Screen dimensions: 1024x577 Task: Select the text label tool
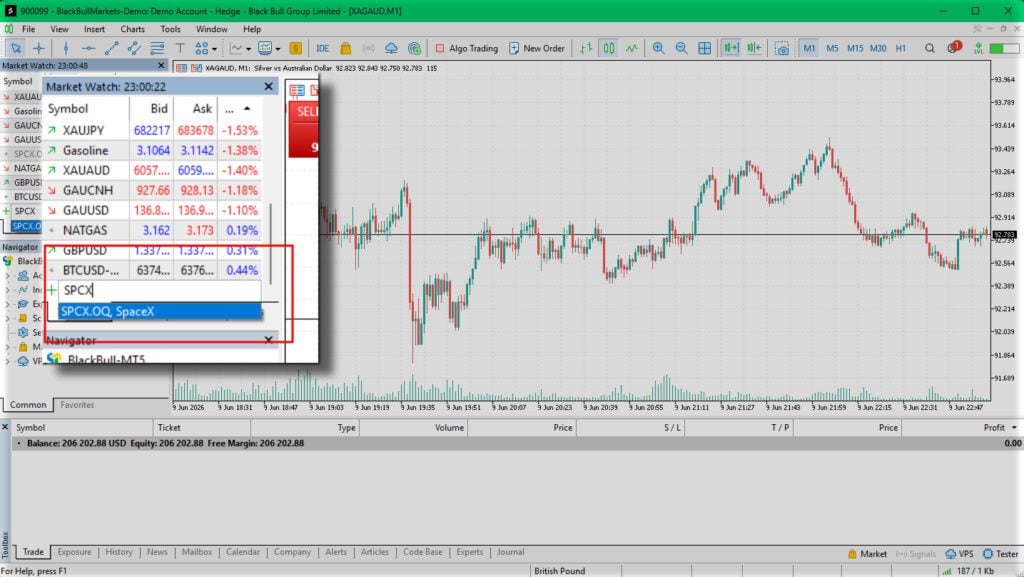(180, 48)
